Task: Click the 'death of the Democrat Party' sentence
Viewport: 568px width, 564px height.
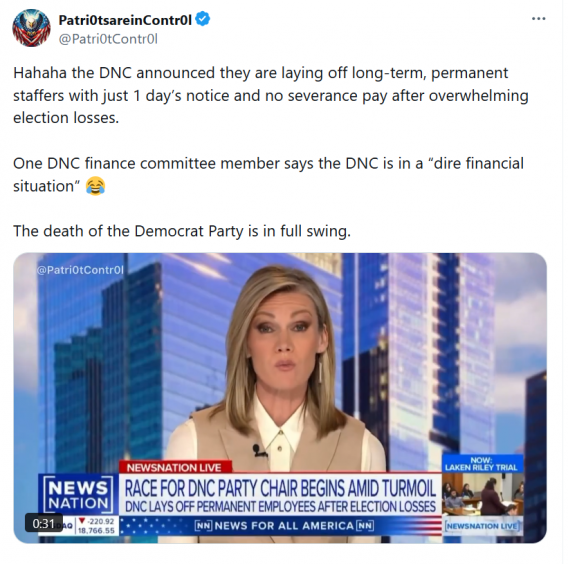Action: (x=182, y=231)
